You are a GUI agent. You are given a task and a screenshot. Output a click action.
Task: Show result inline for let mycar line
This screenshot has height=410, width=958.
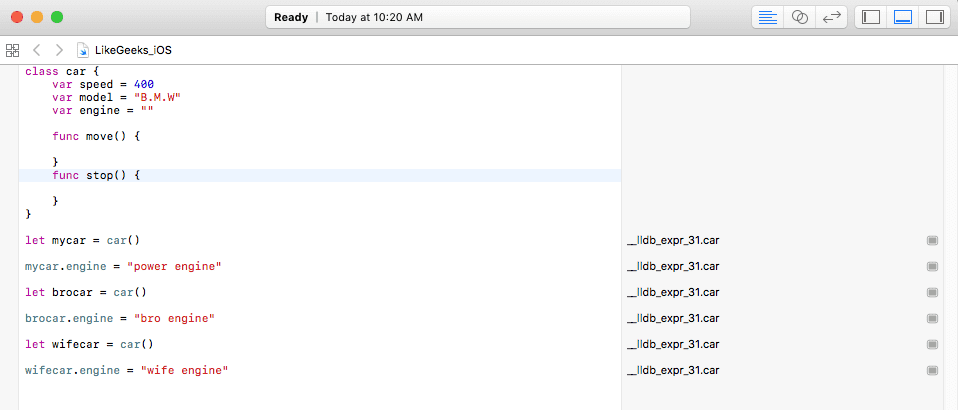click(932, 241)
